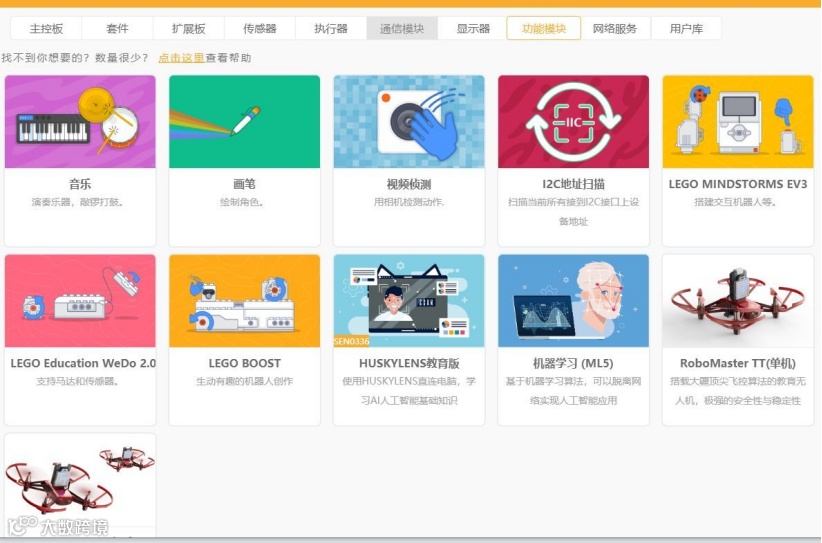Screen dimensions: 822x543
Task: Select the 音乐 keyboard and drum image
Action: (80, 122)
